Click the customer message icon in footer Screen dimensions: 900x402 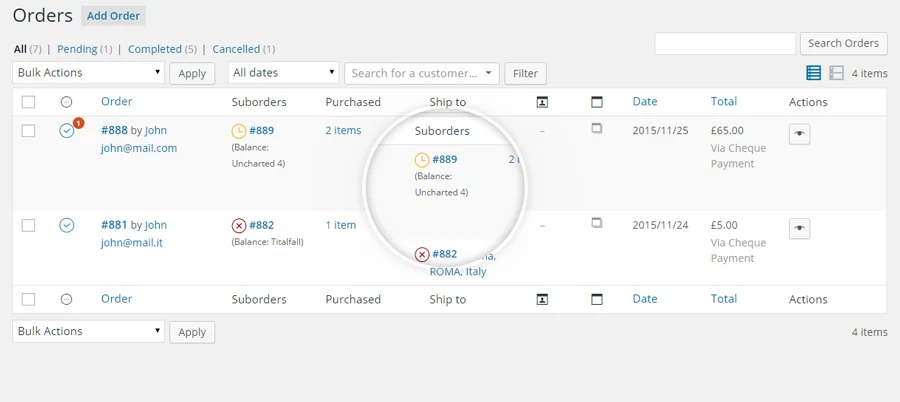(542, 299)
